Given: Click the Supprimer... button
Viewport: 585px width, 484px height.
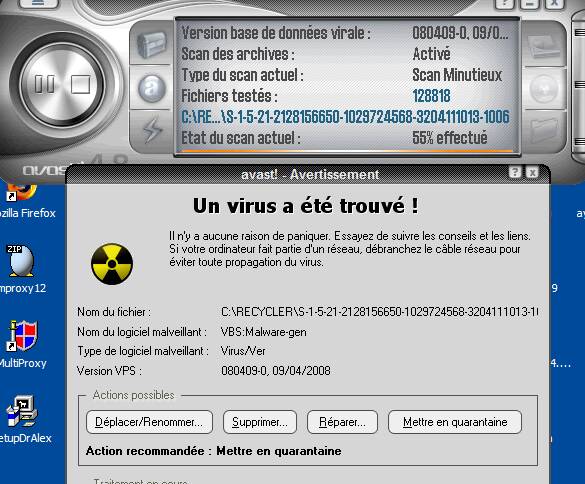Looking at the screenshot, I should (260, 422).
